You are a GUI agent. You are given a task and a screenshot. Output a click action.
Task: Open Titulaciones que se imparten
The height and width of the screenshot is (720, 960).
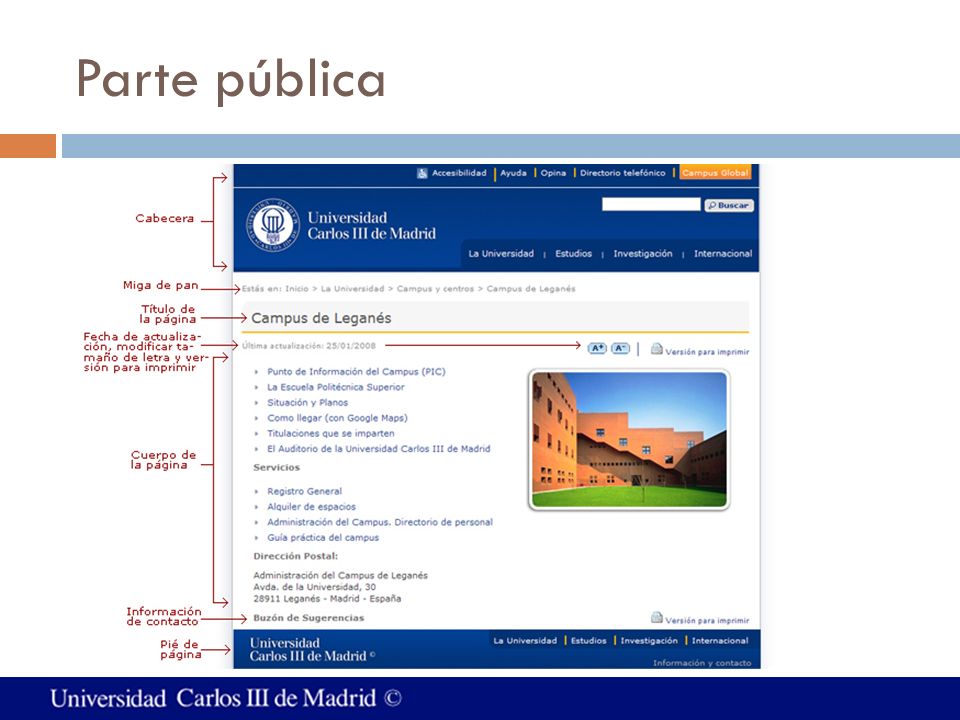pyautogui.click(x=331, y=433)
